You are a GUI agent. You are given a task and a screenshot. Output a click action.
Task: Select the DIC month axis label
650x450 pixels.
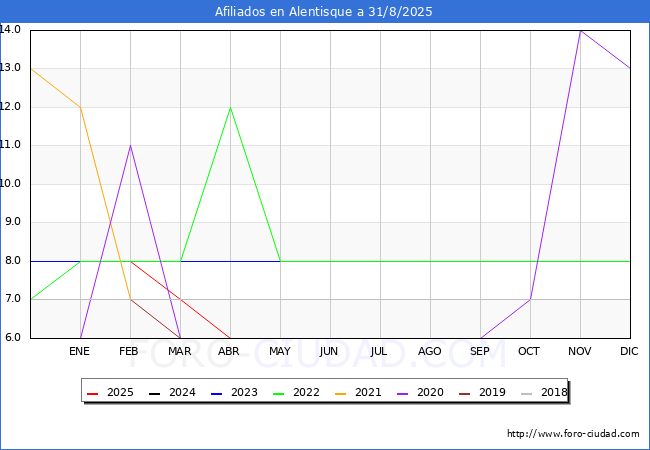(x=629, y=351)
